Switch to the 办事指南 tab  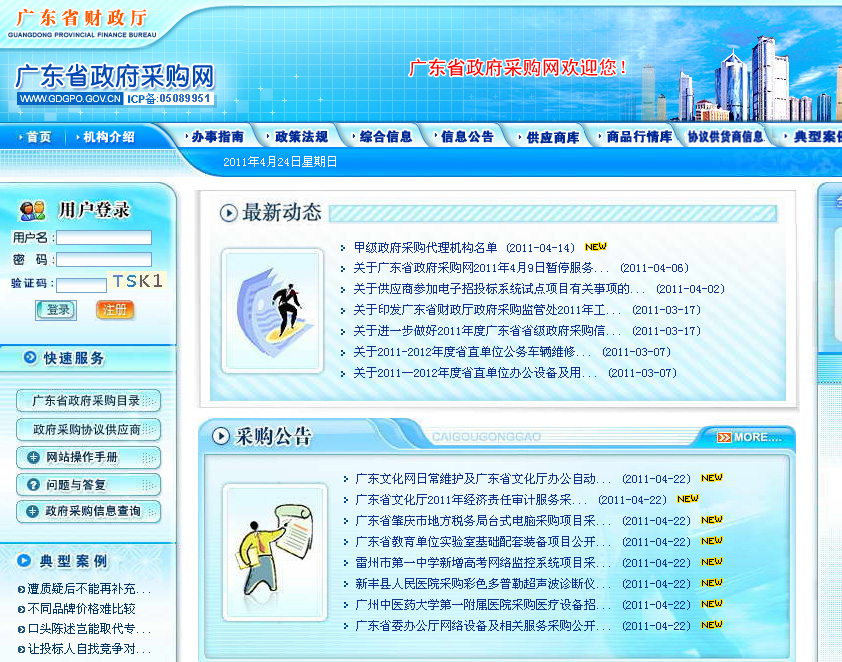[217, 137]
